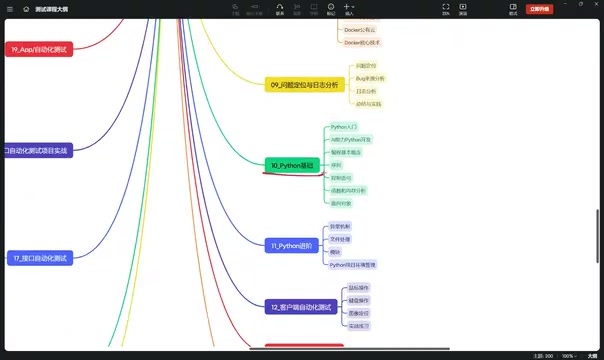Select the Docker核心技术 subtopic

[x=362, y=42]
